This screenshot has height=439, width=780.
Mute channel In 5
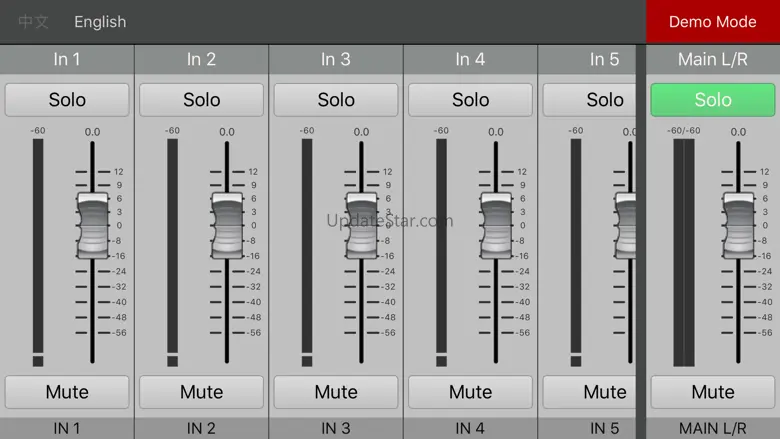(589, 392)
